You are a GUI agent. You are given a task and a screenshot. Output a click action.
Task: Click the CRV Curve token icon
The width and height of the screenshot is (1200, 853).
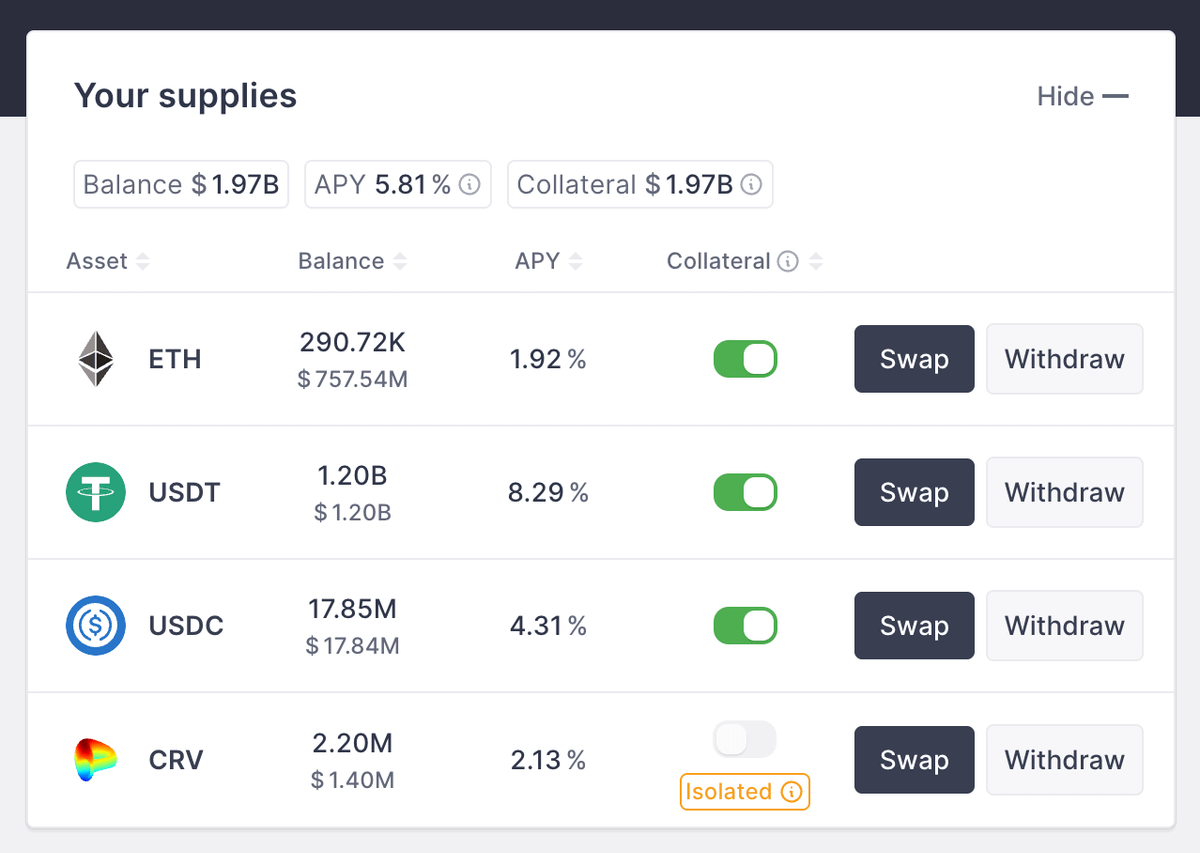96,760
